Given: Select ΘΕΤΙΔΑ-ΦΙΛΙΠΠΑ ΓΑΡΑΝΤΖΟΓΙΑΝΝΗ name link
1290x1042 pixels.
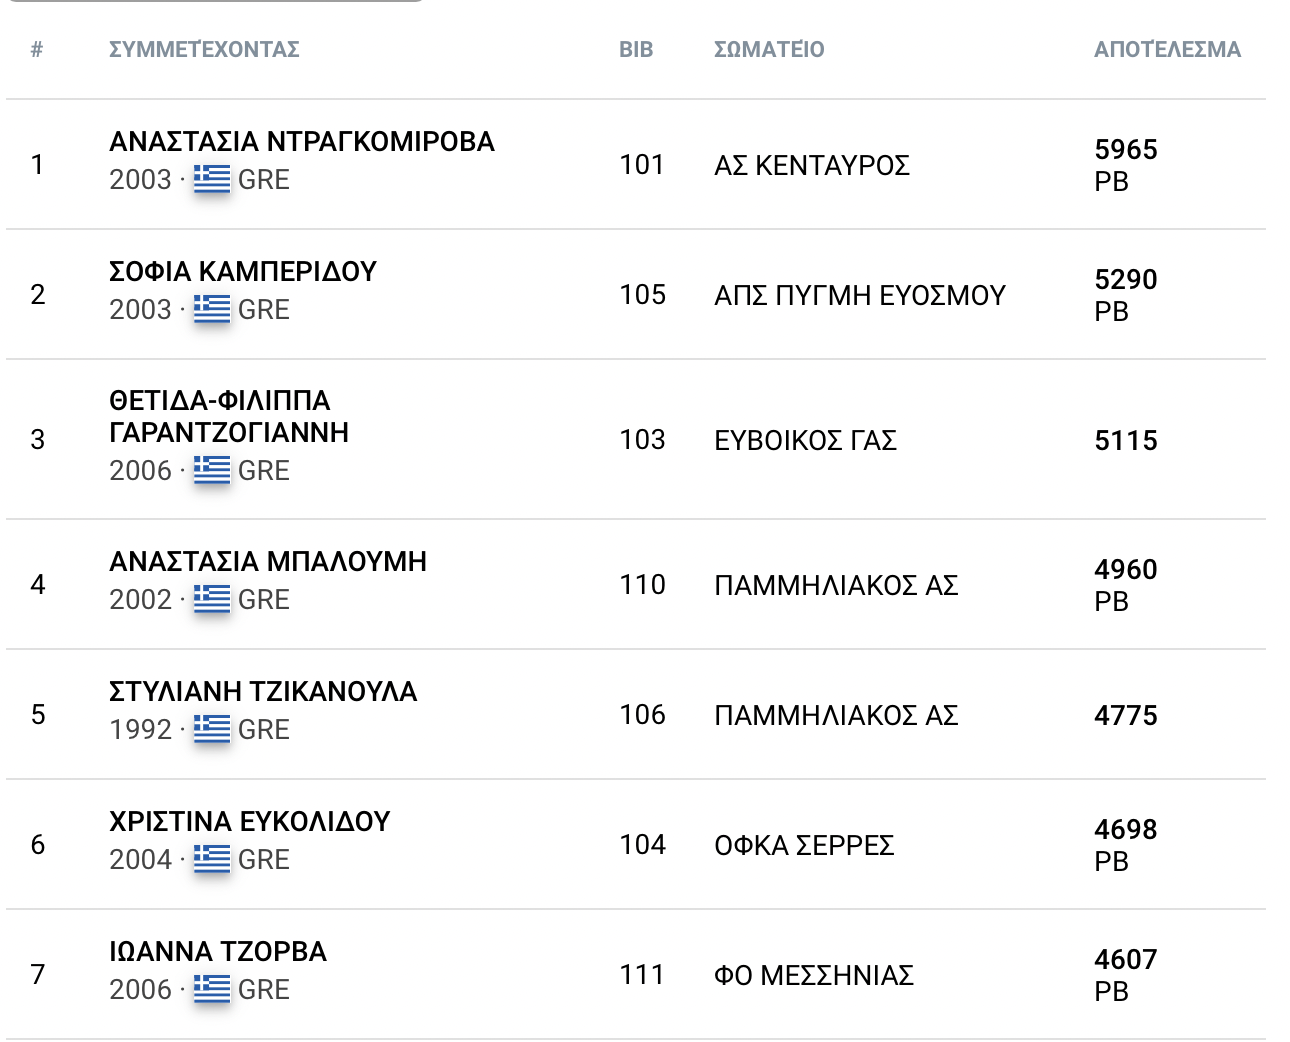Looking at the screenshot, I should pos(229,417).
